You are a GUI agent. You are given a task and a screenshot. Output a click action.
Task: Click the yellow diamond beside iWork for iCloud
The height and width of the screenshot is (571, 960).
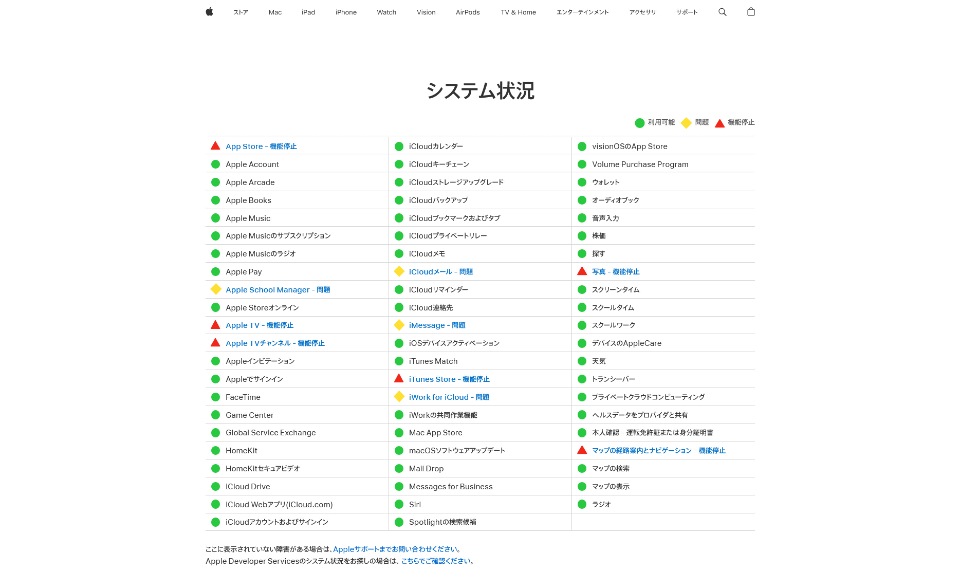tap(399, 397)
